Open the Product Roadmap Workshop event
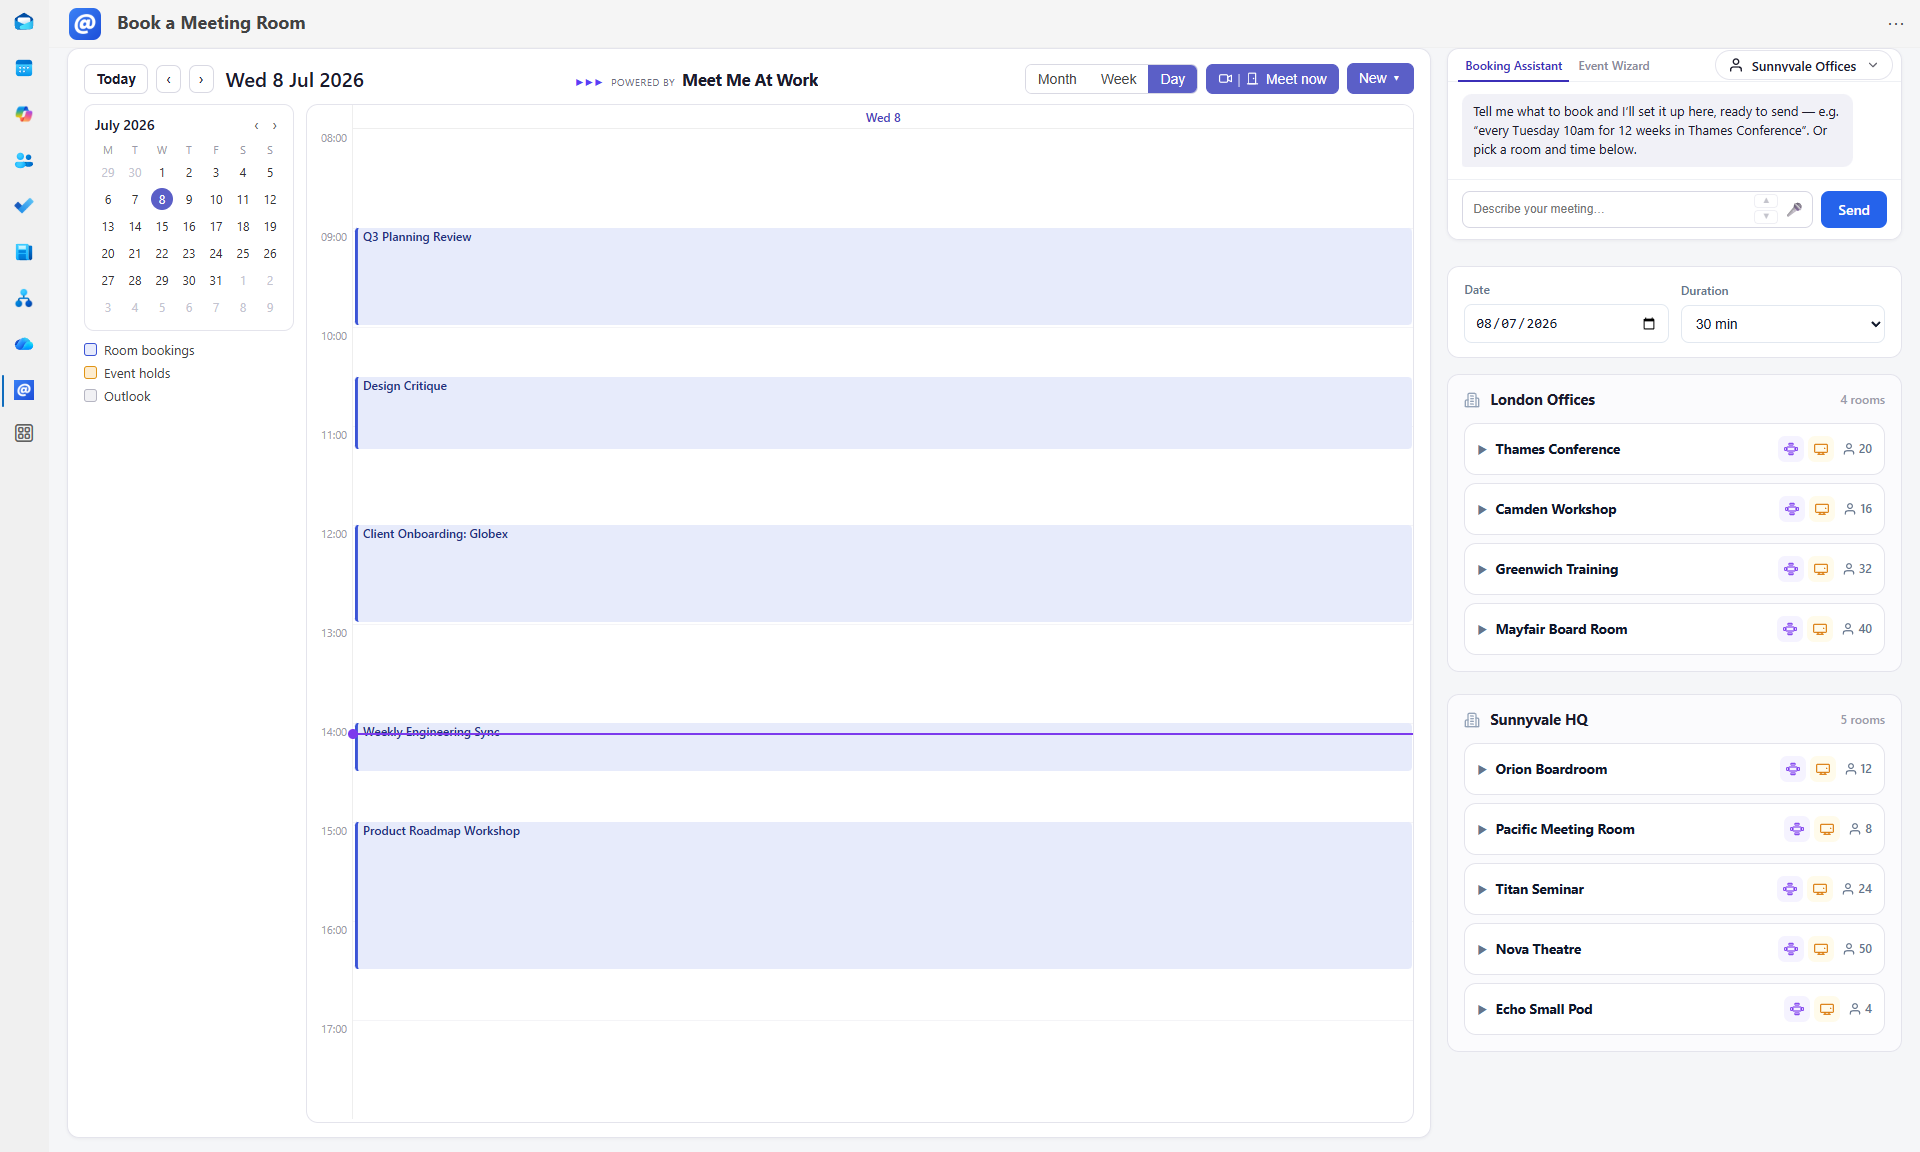The width and height of the screenshot is (1920, 1152). (884, 895)
